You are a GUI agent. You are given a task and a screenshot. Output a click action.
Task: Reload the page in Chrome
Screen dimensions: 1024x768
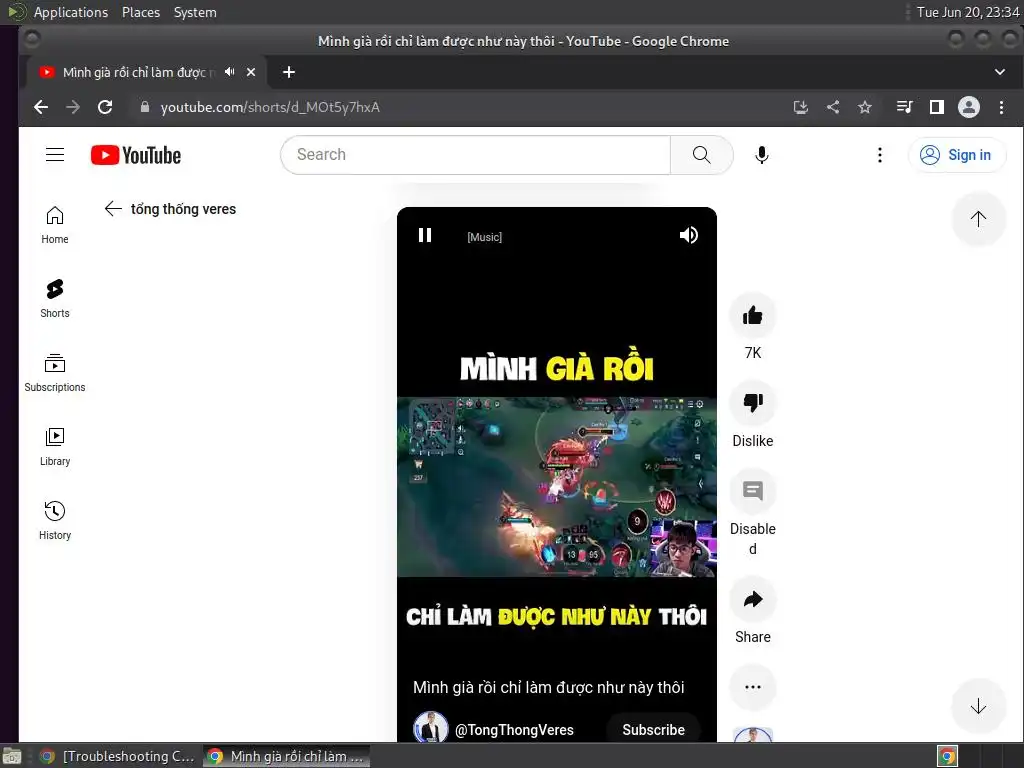click(x=105, y=107)
